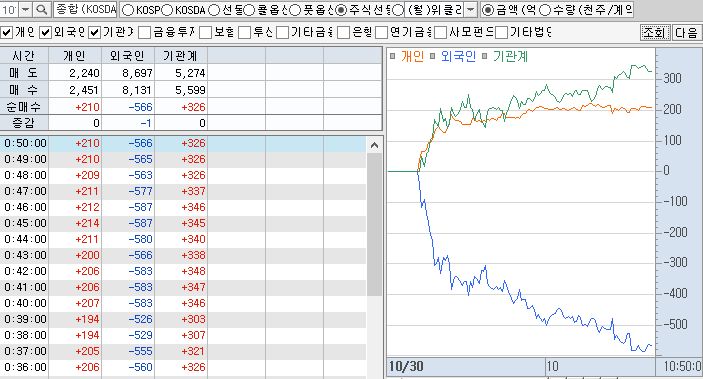
Task: Click the 증감 row label
Action: 24,122
